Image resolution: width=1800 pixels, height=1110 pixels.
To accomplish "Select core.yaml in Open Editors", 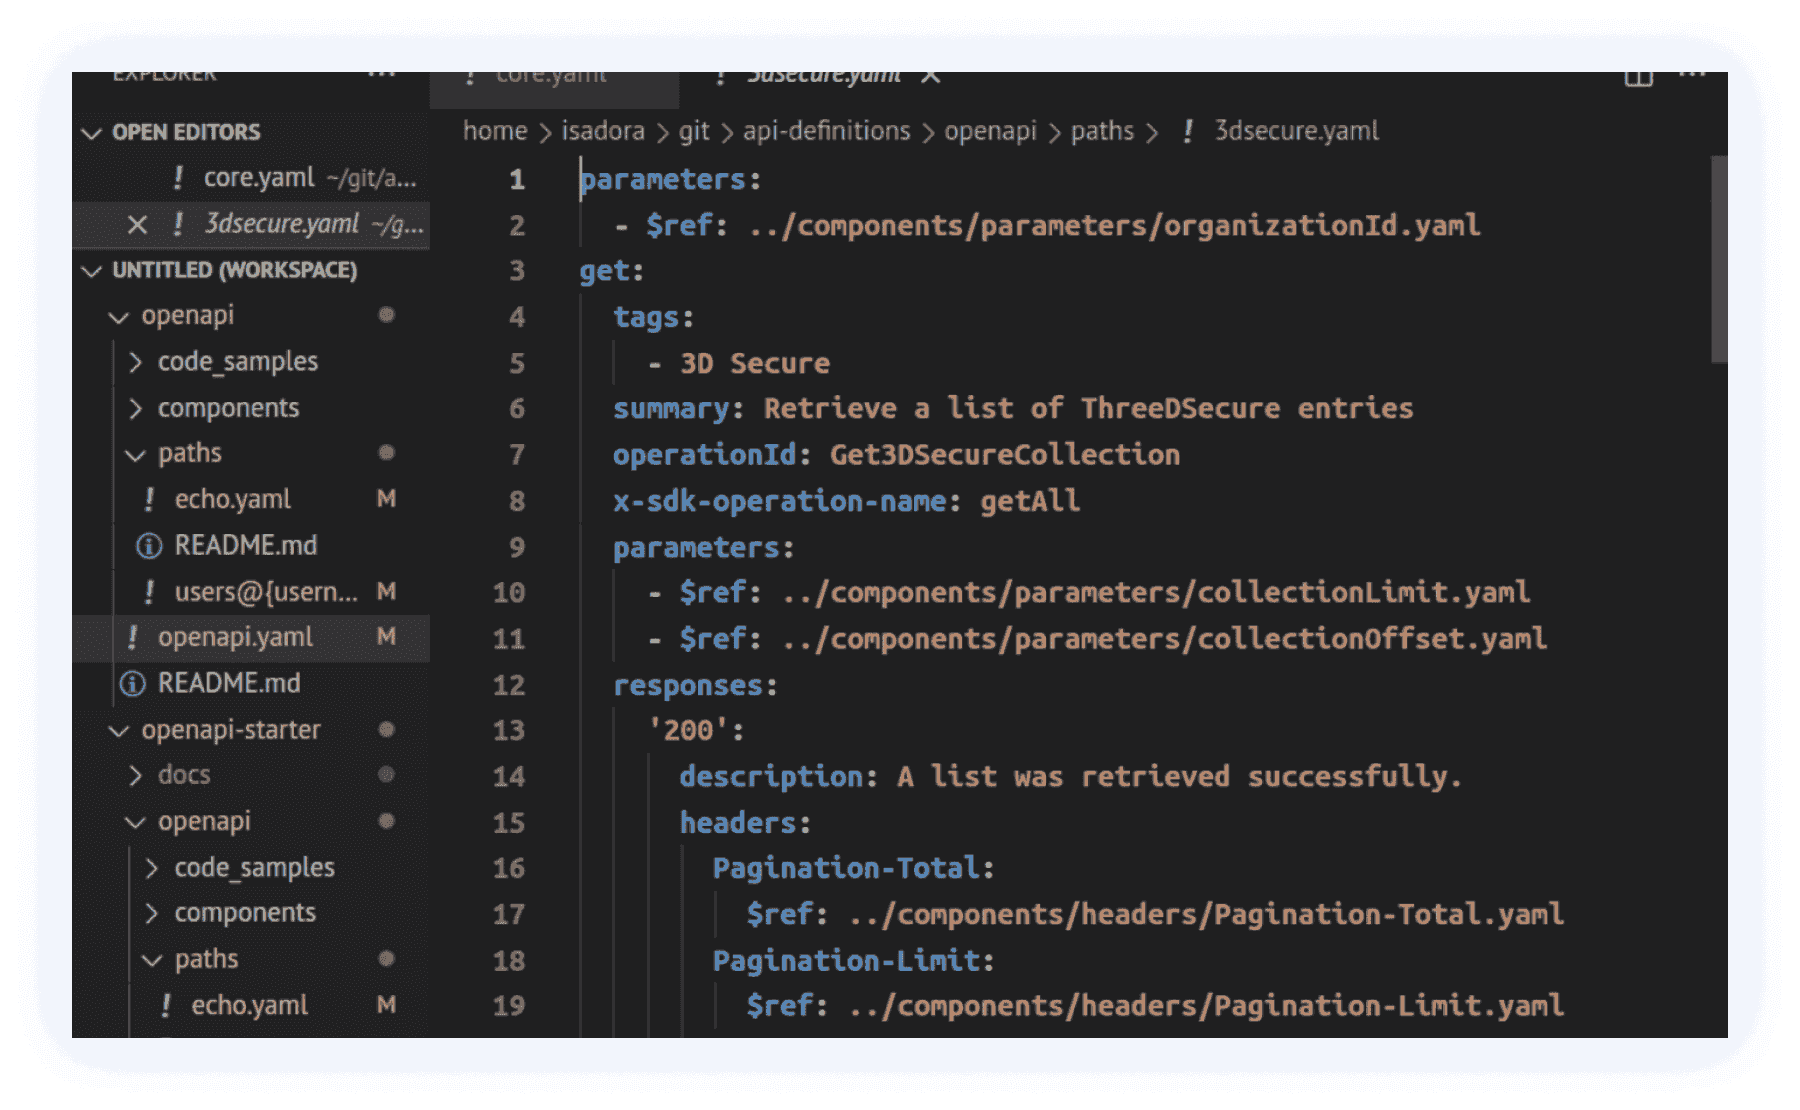I will click(x=259, y=178).
